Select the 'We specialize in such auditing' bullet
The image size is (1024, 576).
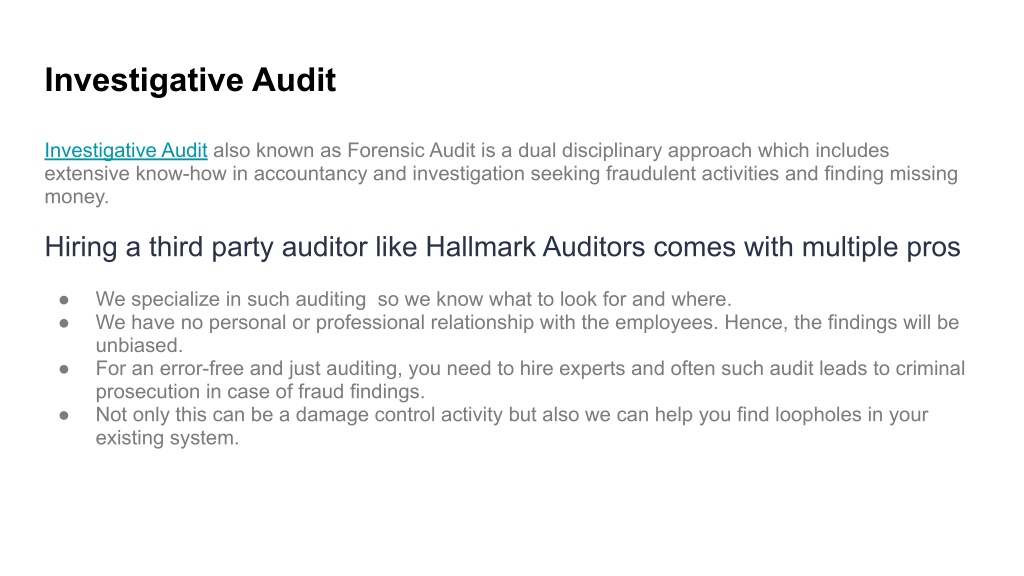(413, 299)
